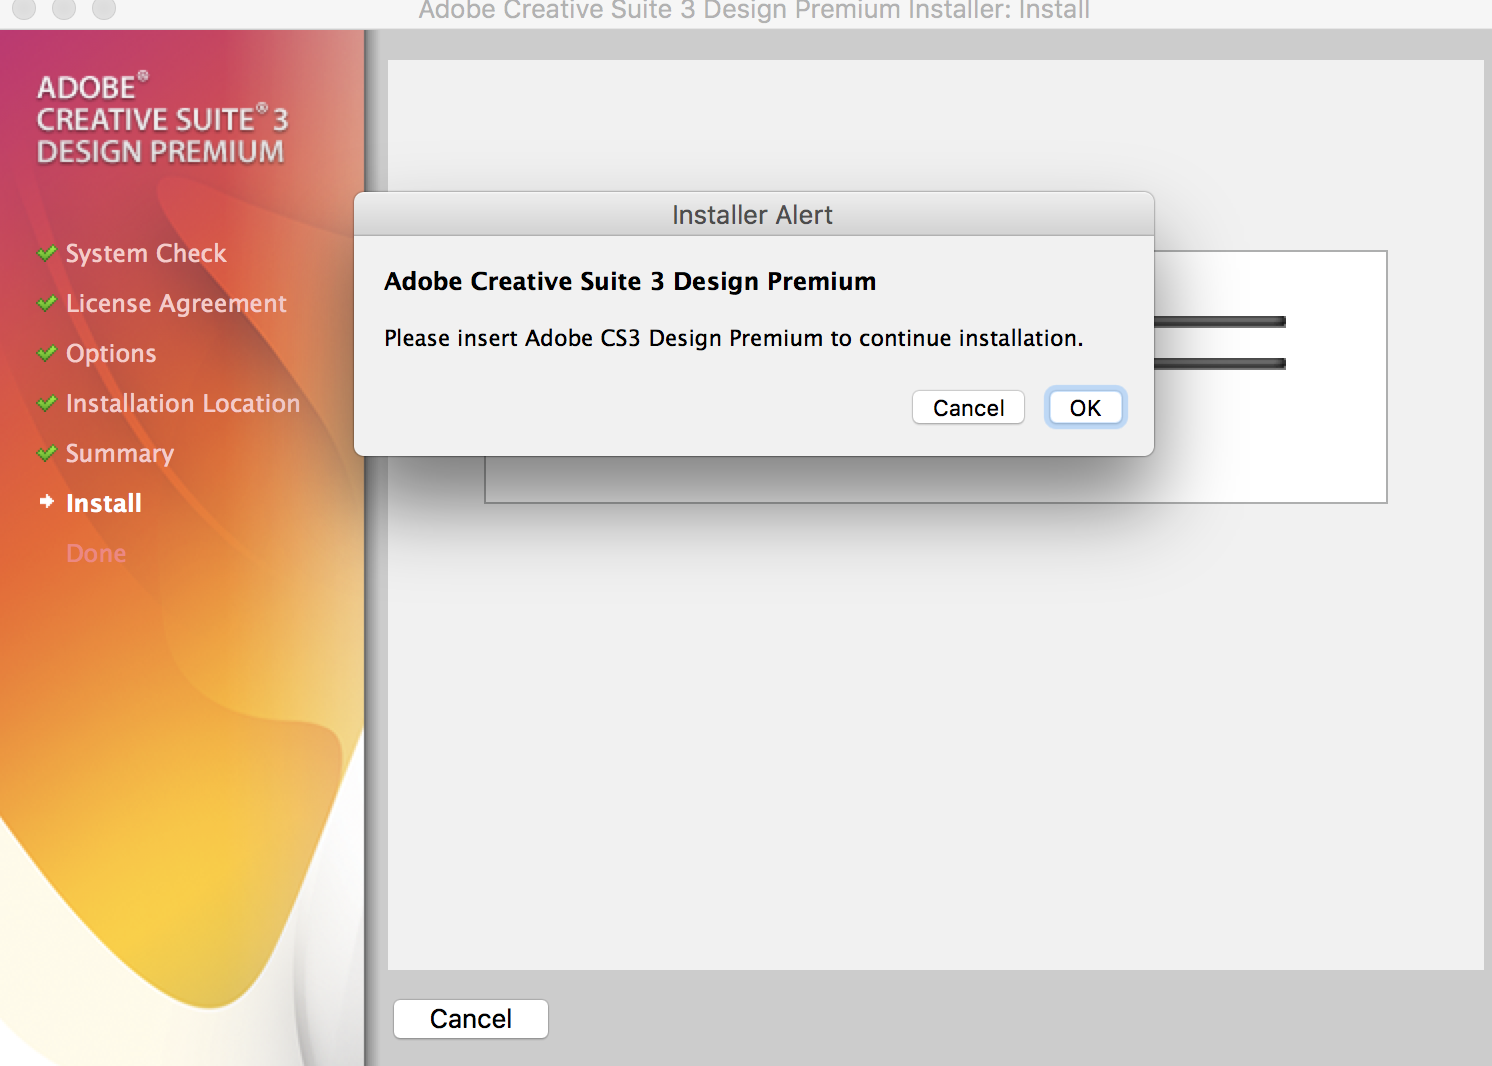The height and width of the screenshot is (1066, 1492).
Task: Click the arrow icon beside Install
Action: click(x=46, y=501)
